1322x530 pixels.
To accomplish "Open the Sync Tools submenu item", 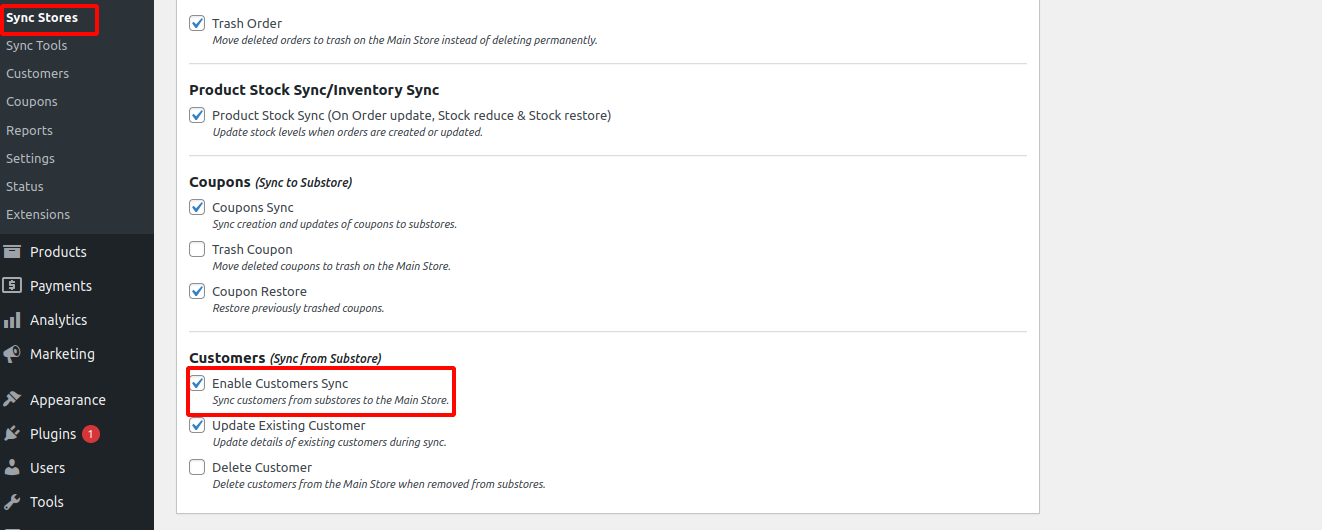I will (36, 45).
